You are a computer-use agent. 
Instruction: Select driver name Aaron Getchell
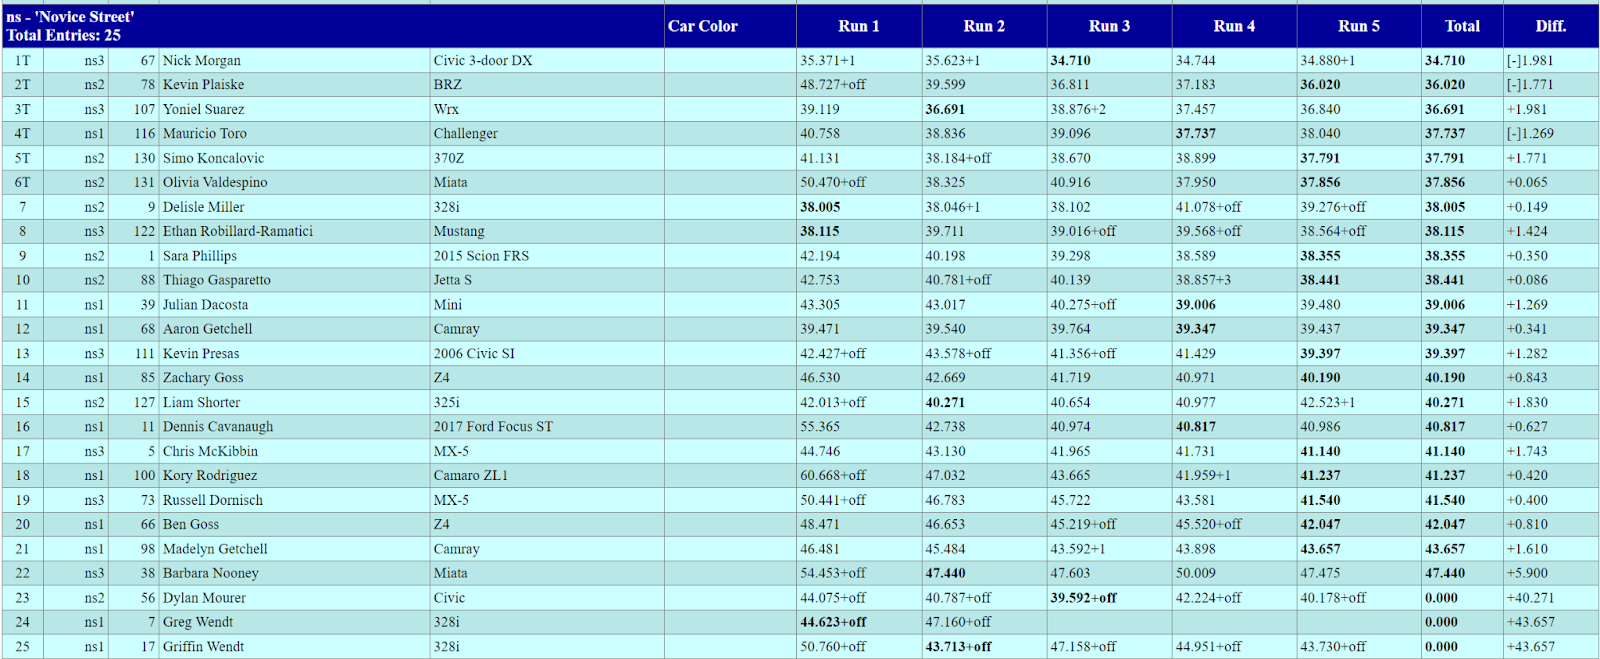(x=208, y=329)
